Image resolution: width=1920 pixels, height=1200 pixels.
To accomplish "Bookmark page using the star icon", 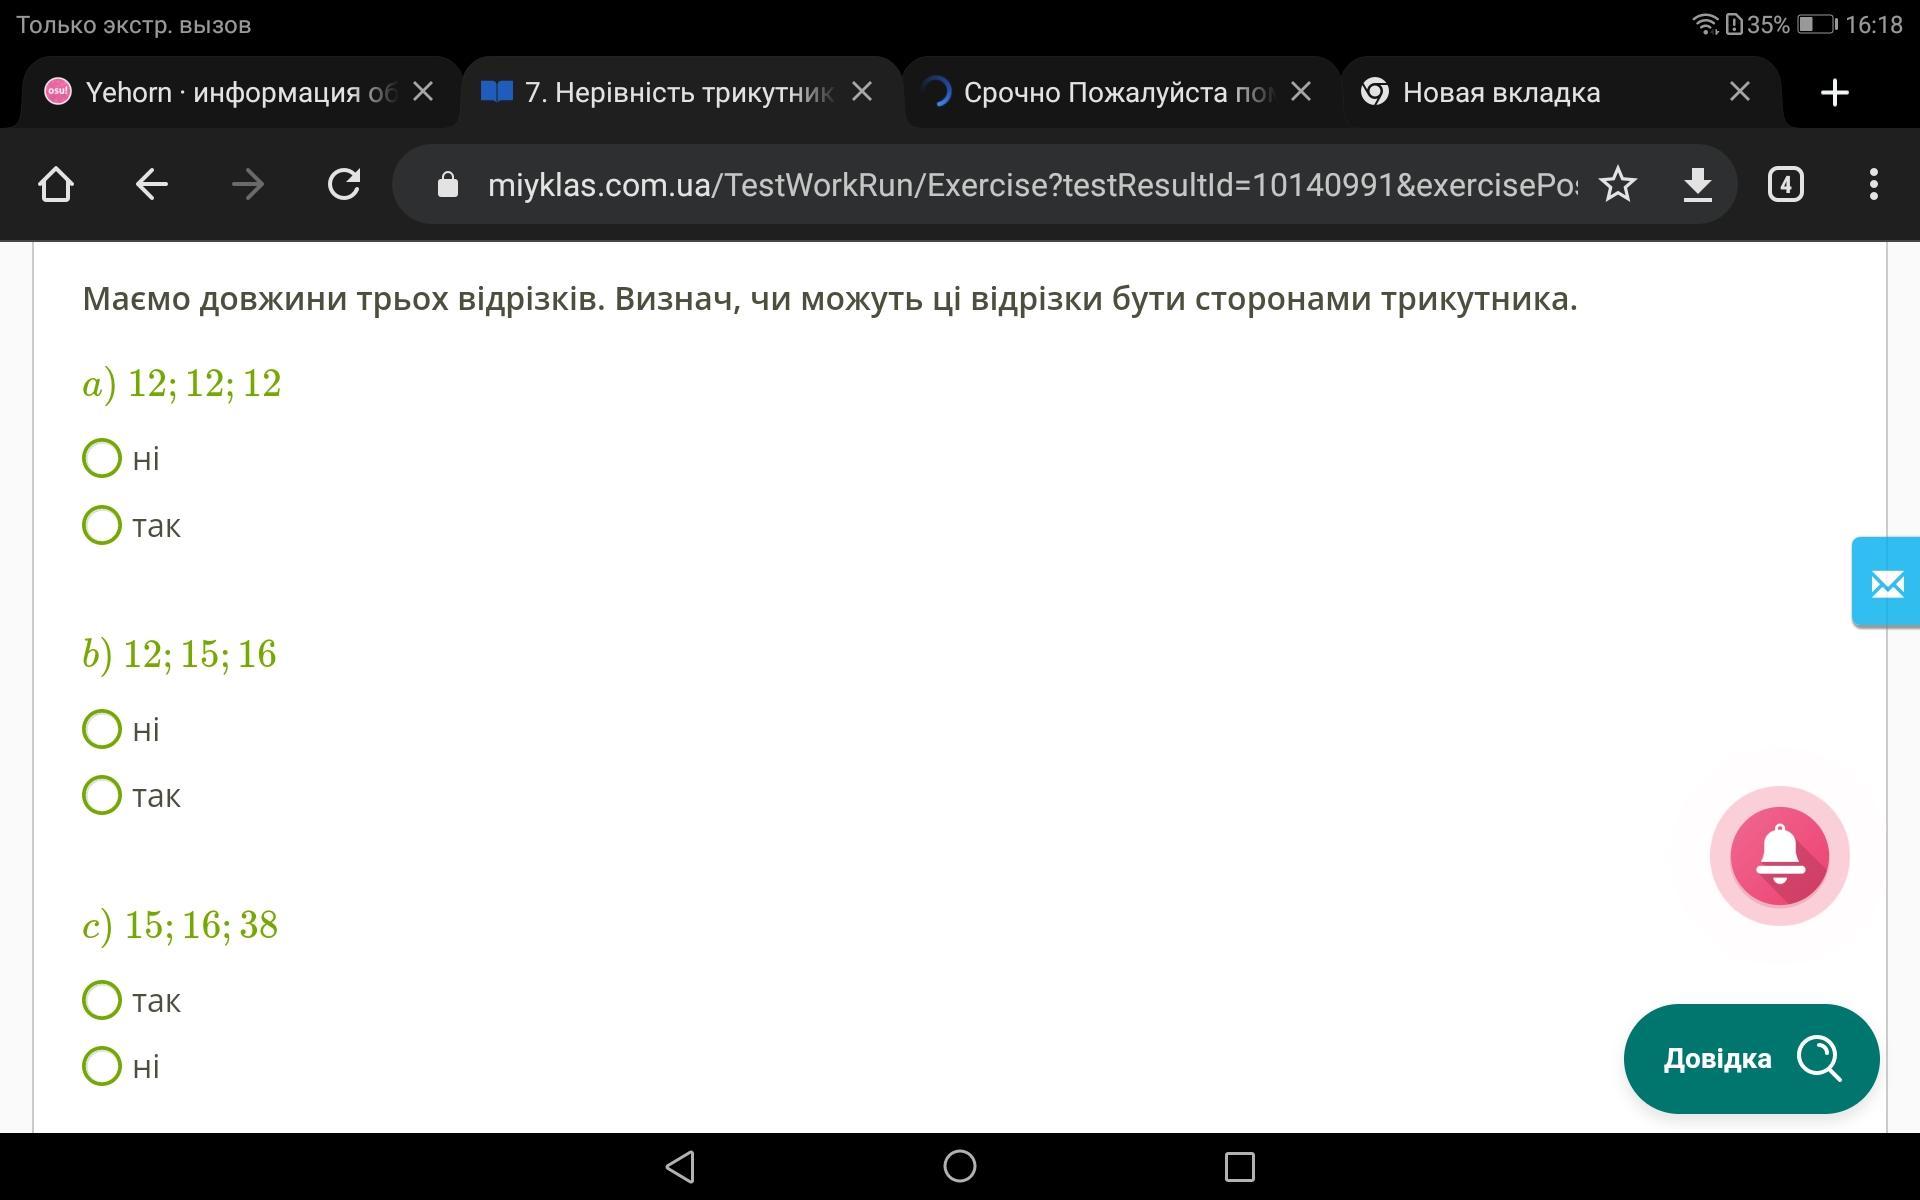I will pos(1617,184).
